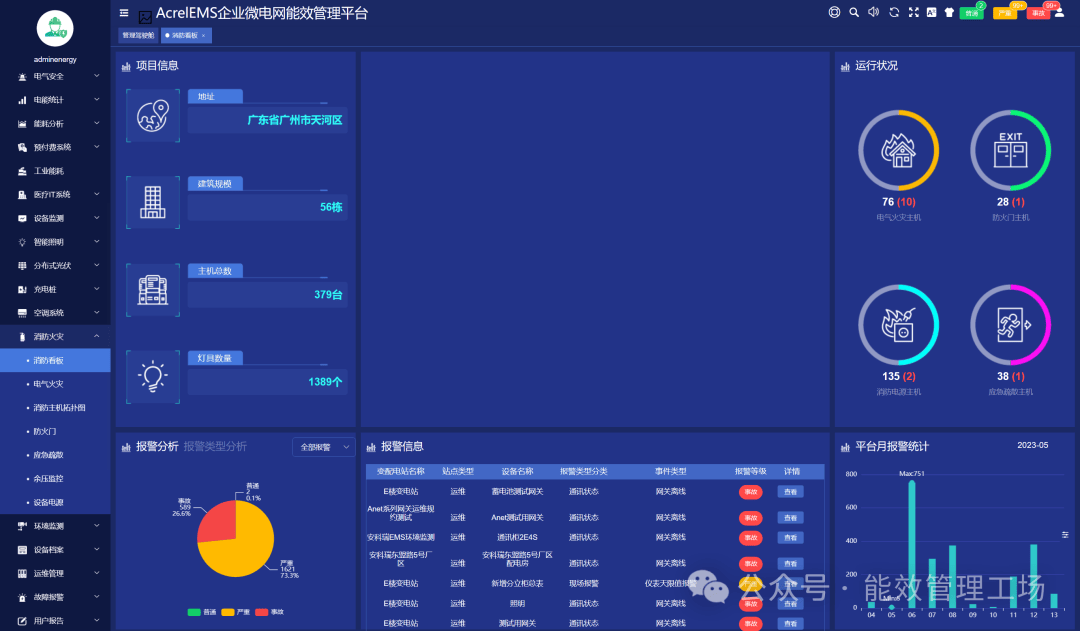This screenshot has height=631, width=1080.
Task: Open the 余压监控 submenu item
Action: (x=55, y=479)
